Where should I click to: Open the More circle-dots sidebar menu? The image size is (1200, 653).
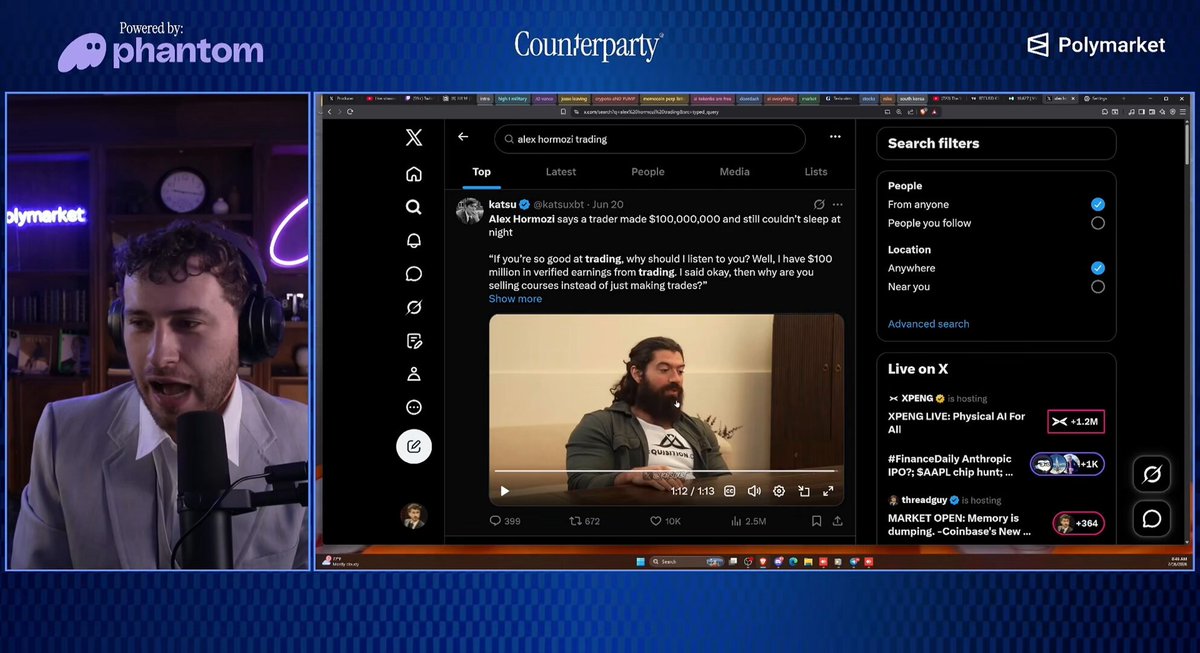point(413,407)
